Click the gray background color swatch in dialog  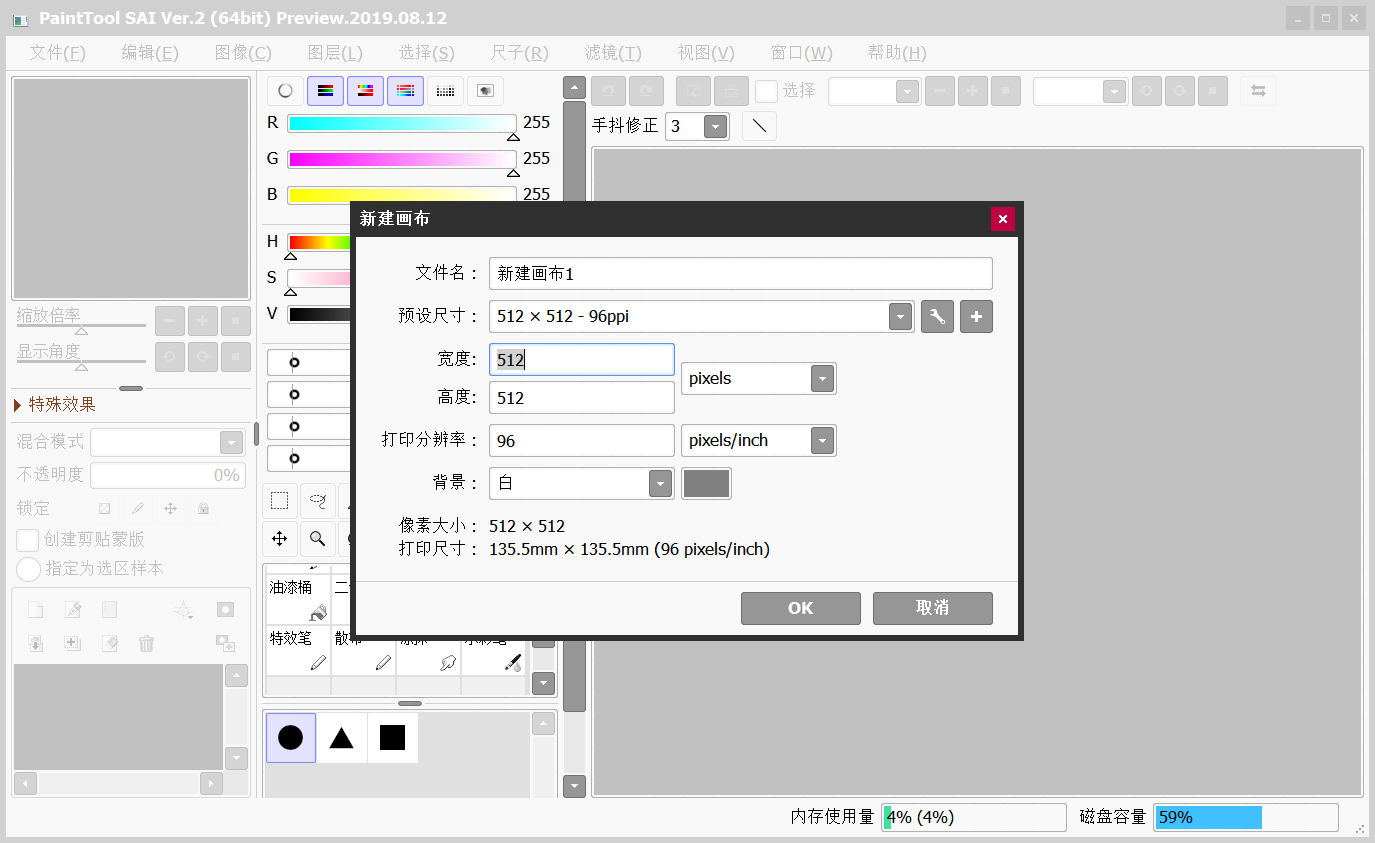706,483
